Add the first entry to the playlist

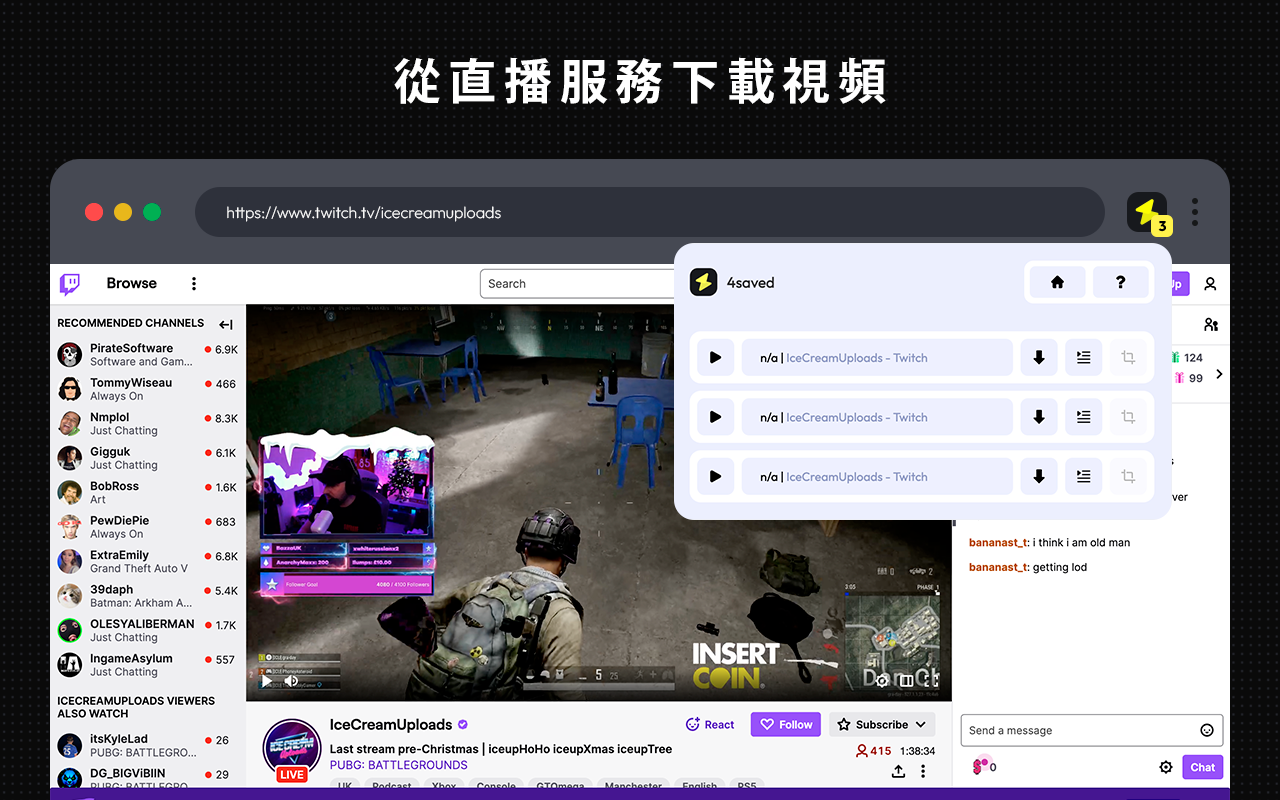point(1084,357)
